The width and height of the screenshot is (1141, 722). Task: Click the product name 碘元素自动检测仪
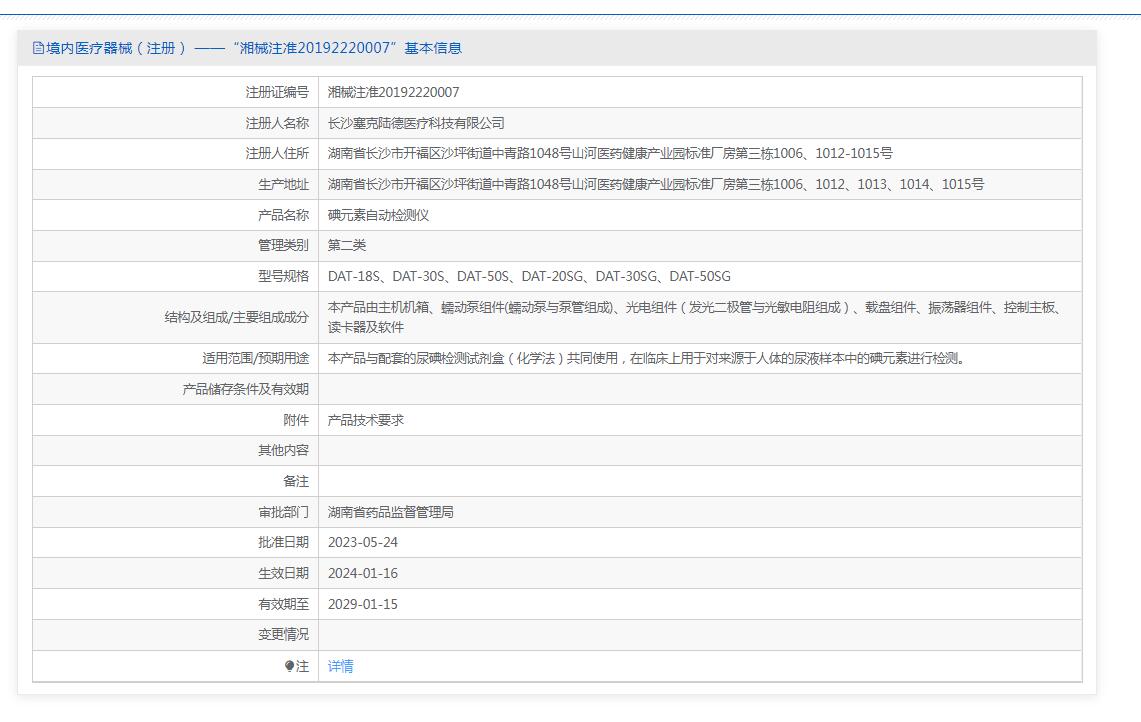click(x=378, y=215)
